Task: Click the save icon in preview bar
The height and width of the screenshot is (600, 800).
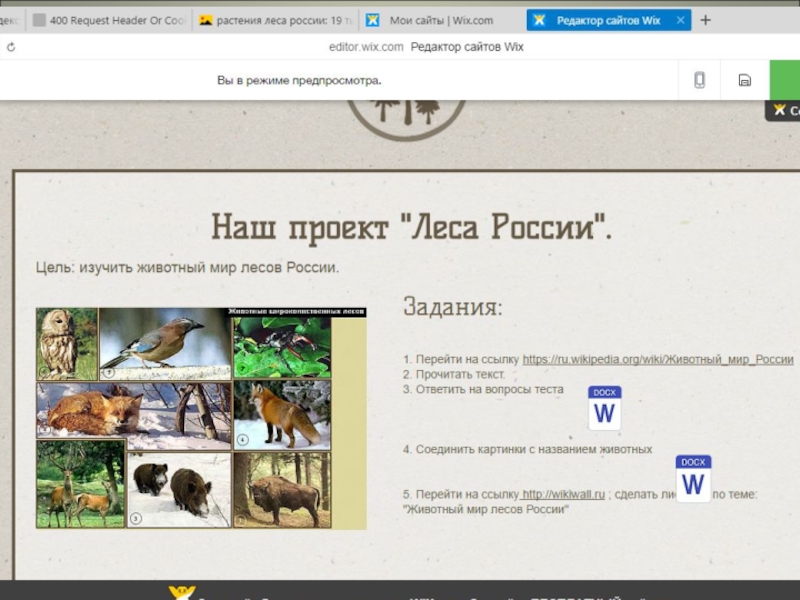Action: [x=744, y=80]
